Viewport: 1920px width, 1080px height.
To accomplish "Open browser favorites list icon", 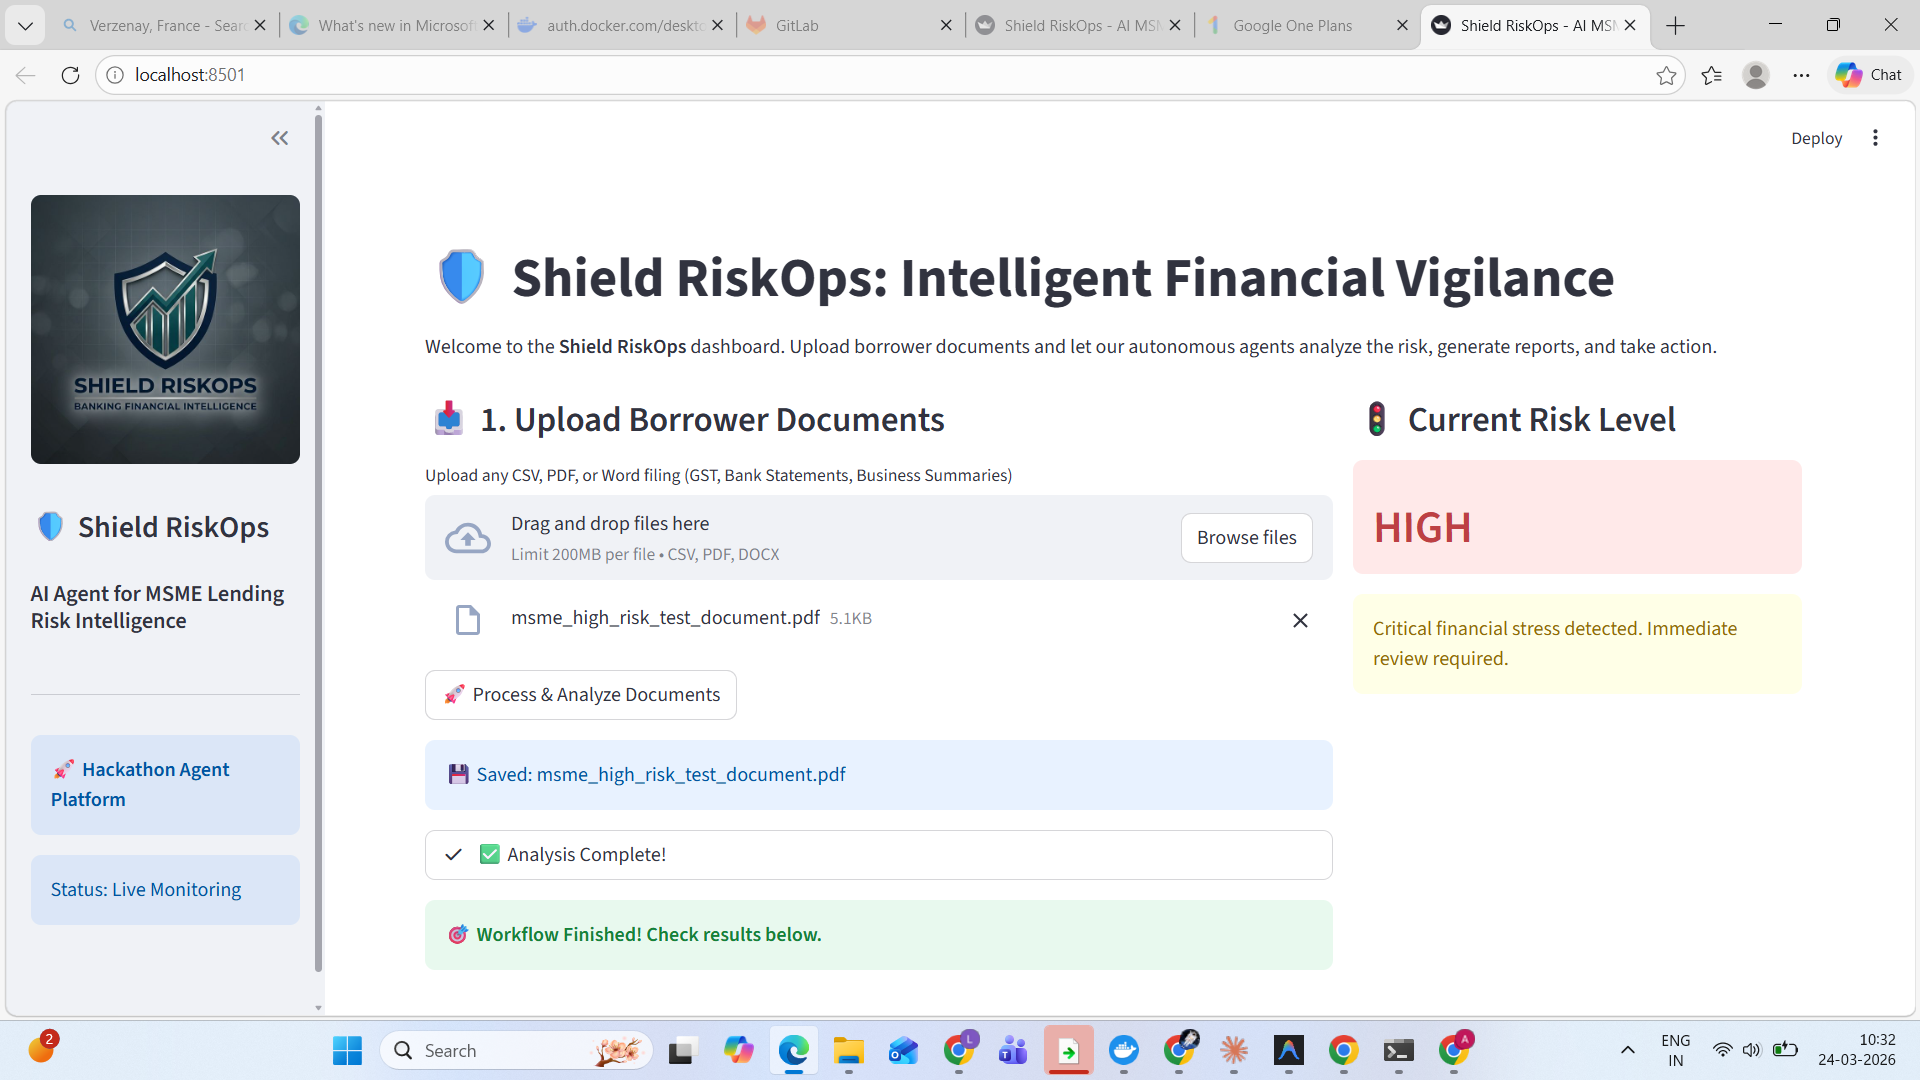I will point(1711,75).
